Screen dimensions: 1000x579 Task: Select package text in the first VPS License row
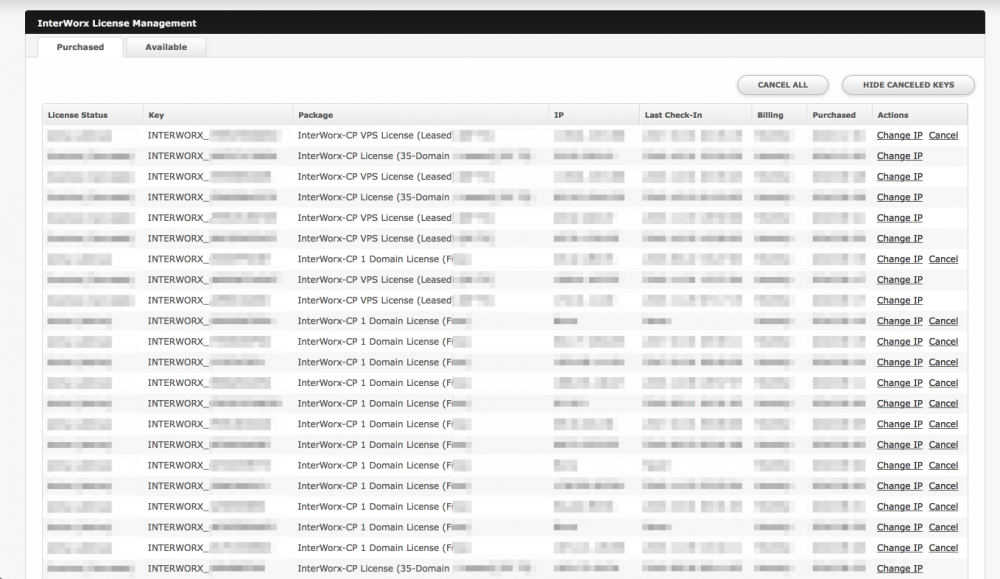[x=375, y=135]
